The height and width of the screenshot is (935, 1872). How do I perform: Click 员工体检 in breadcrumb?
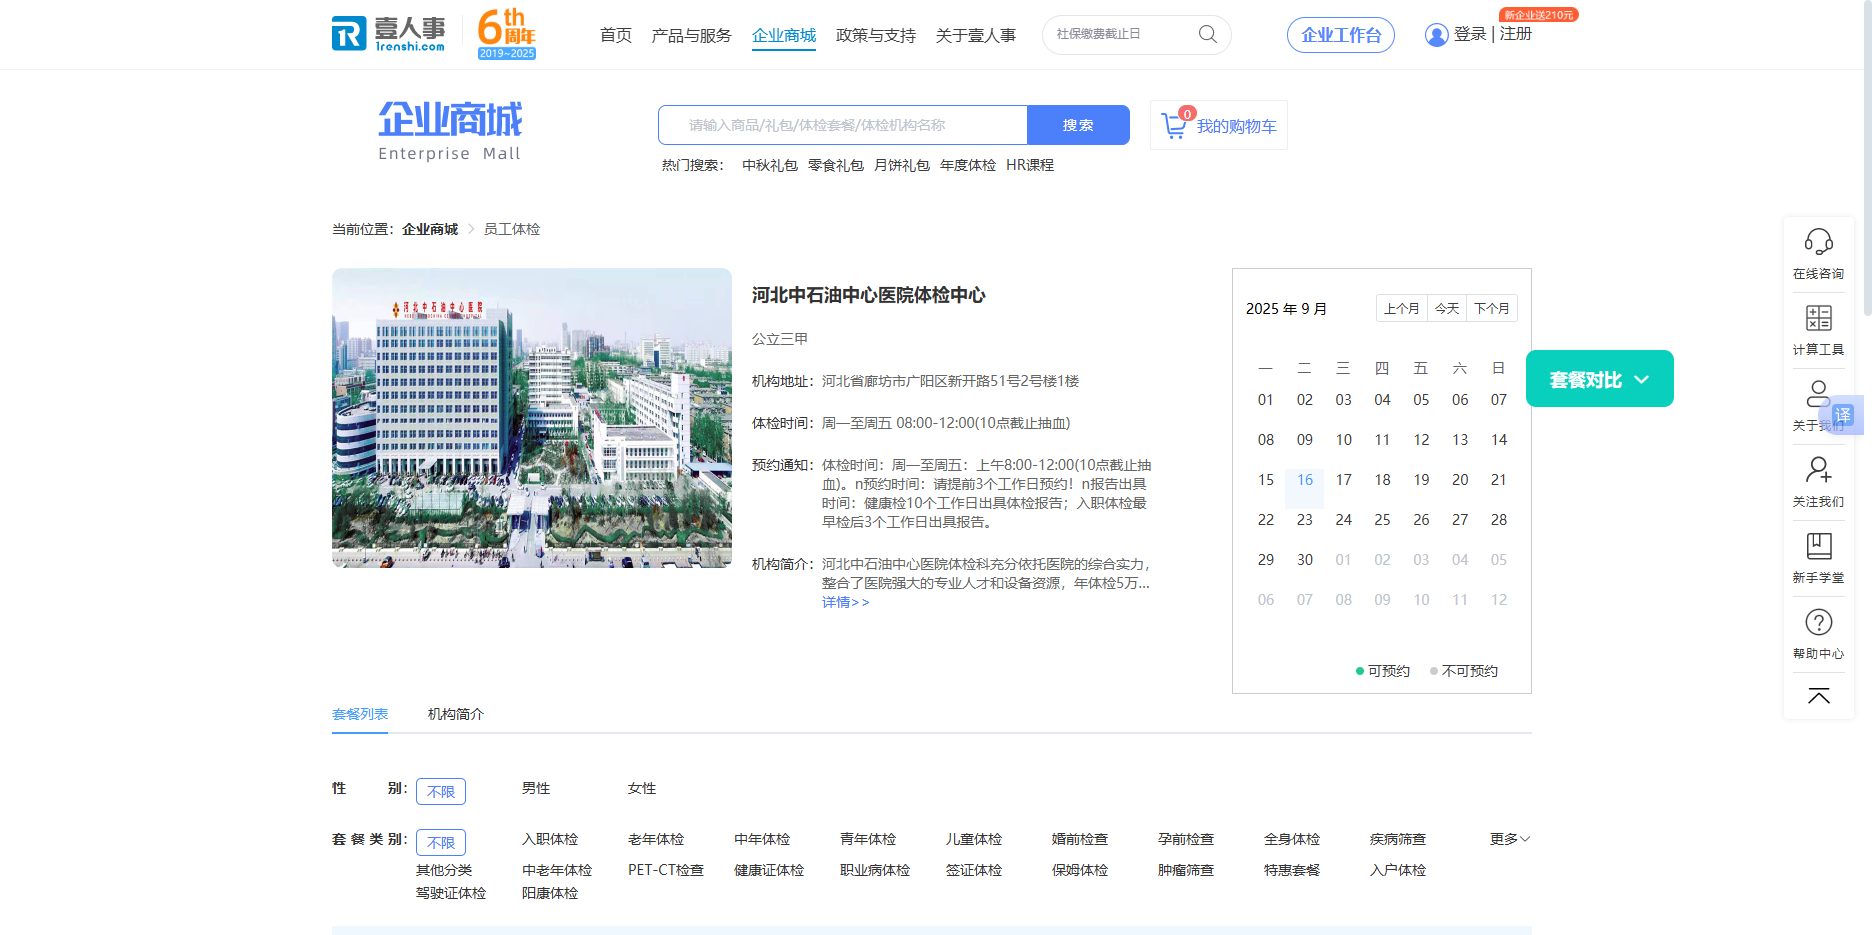click(x=512, y=229)
